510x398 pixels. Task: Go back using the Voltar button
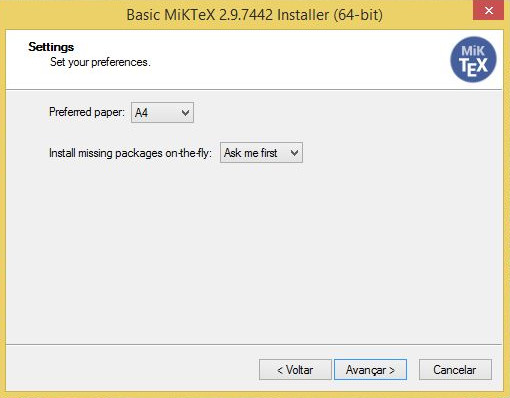tap(295, 369)
